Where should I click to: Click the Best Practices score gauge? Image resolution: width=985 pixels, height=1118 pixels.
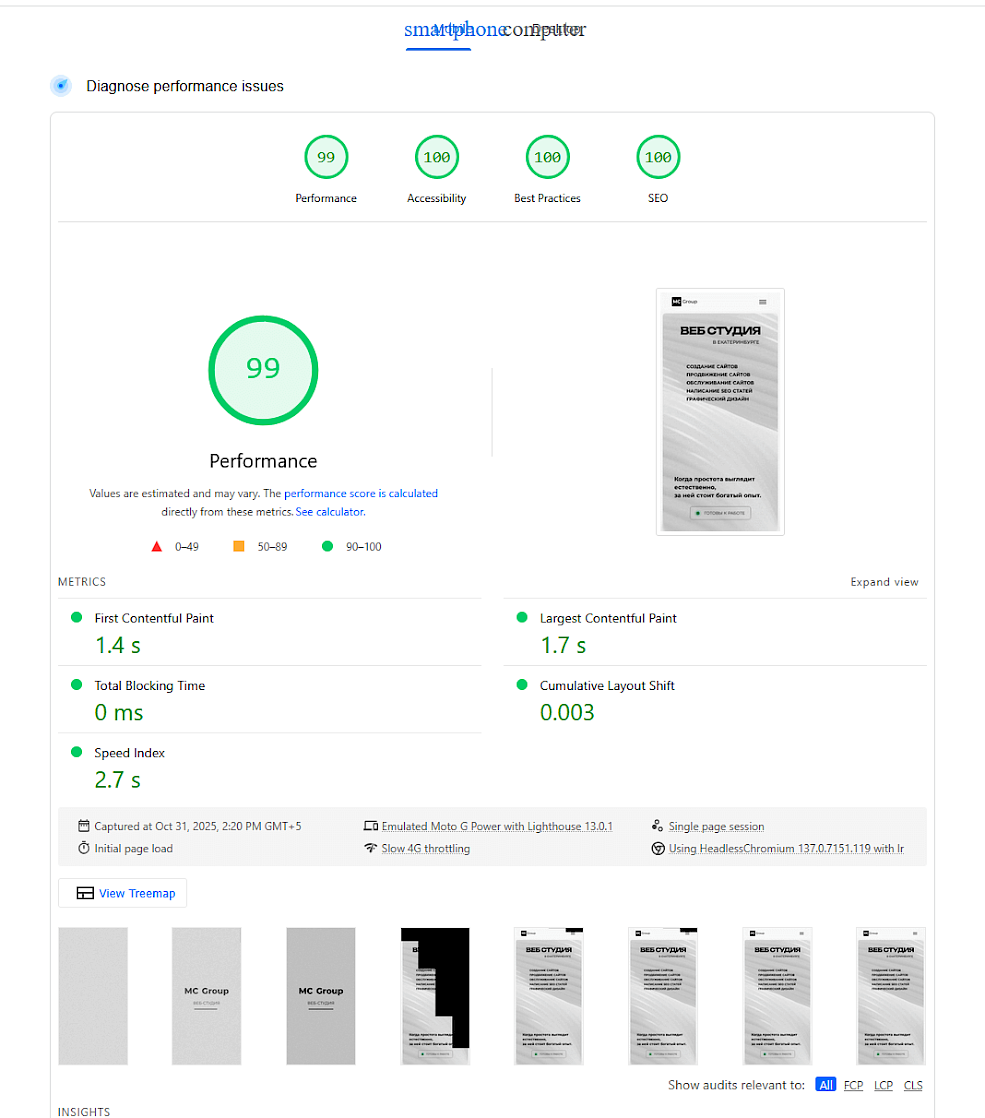(x=547, y=157)
